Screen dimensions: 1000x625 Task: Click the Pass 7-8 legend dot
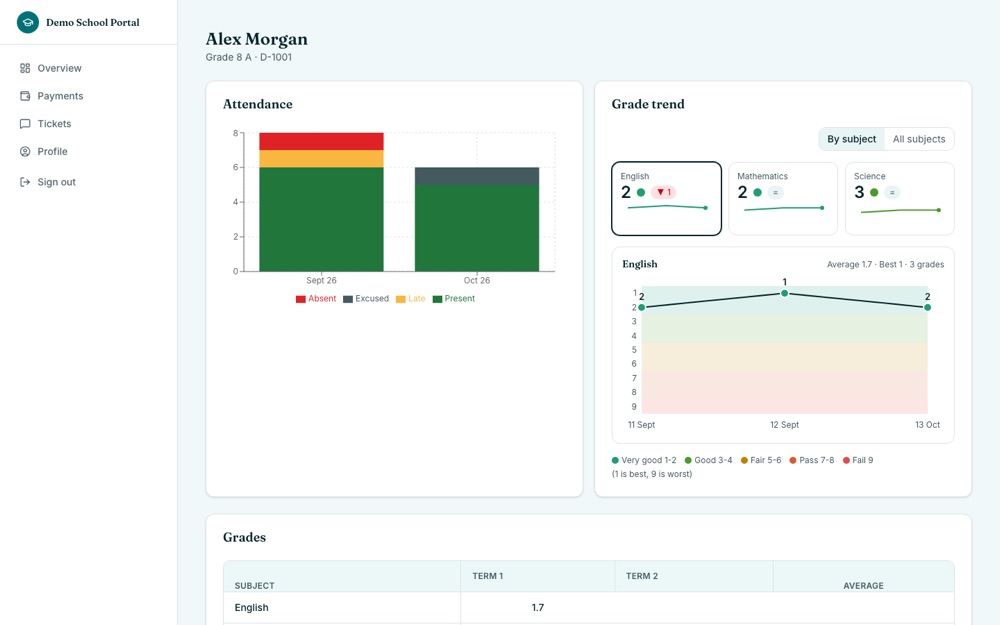click(793, 460)
